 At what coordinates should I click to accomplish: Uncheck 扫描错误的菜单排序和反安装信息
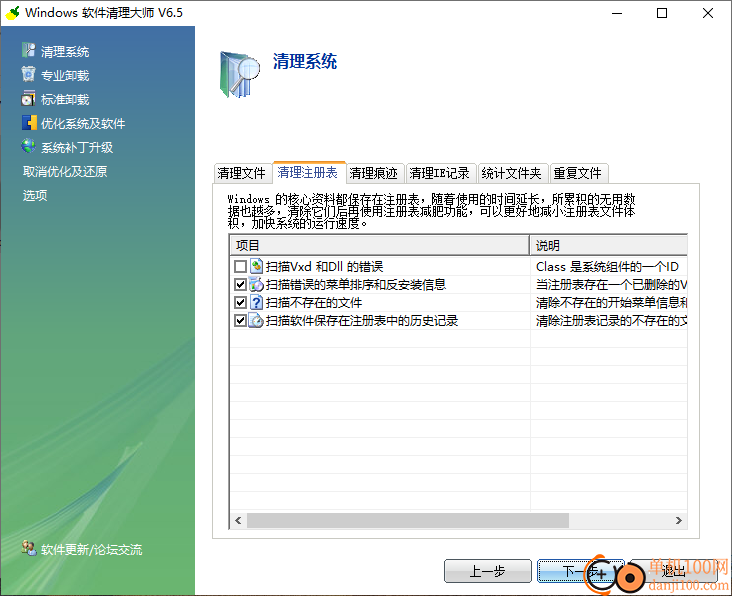(x=240, y=284)
